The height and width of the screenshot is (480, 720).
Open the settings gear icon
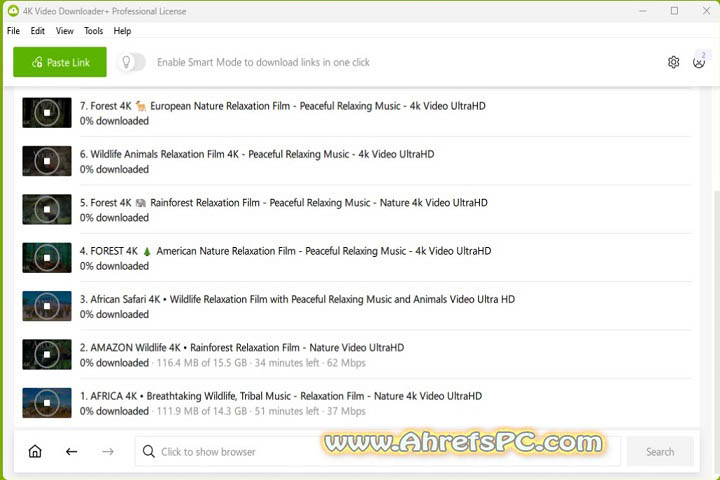[x=673, y=62]
